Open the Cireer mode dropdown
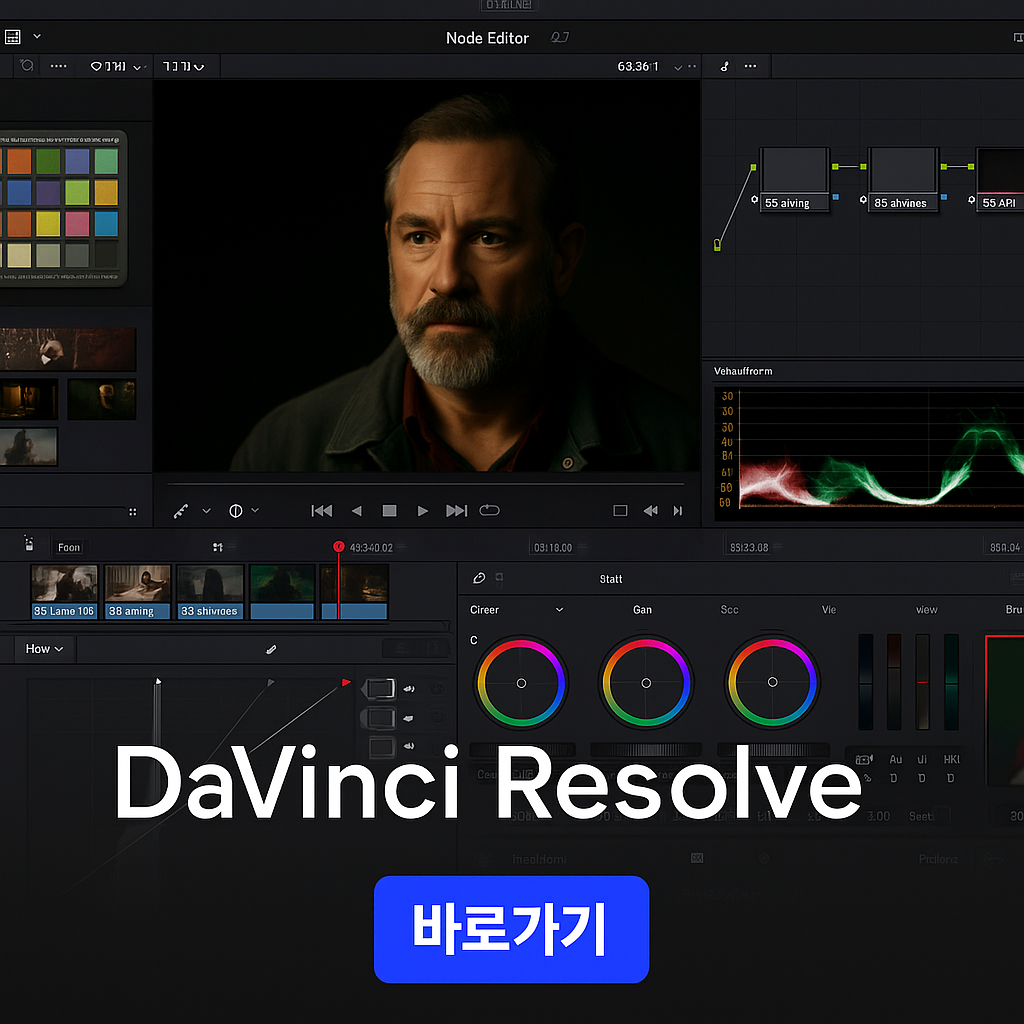This screenshot has height=1024, width=1024. pyautogui.click(x=516, y=609)
